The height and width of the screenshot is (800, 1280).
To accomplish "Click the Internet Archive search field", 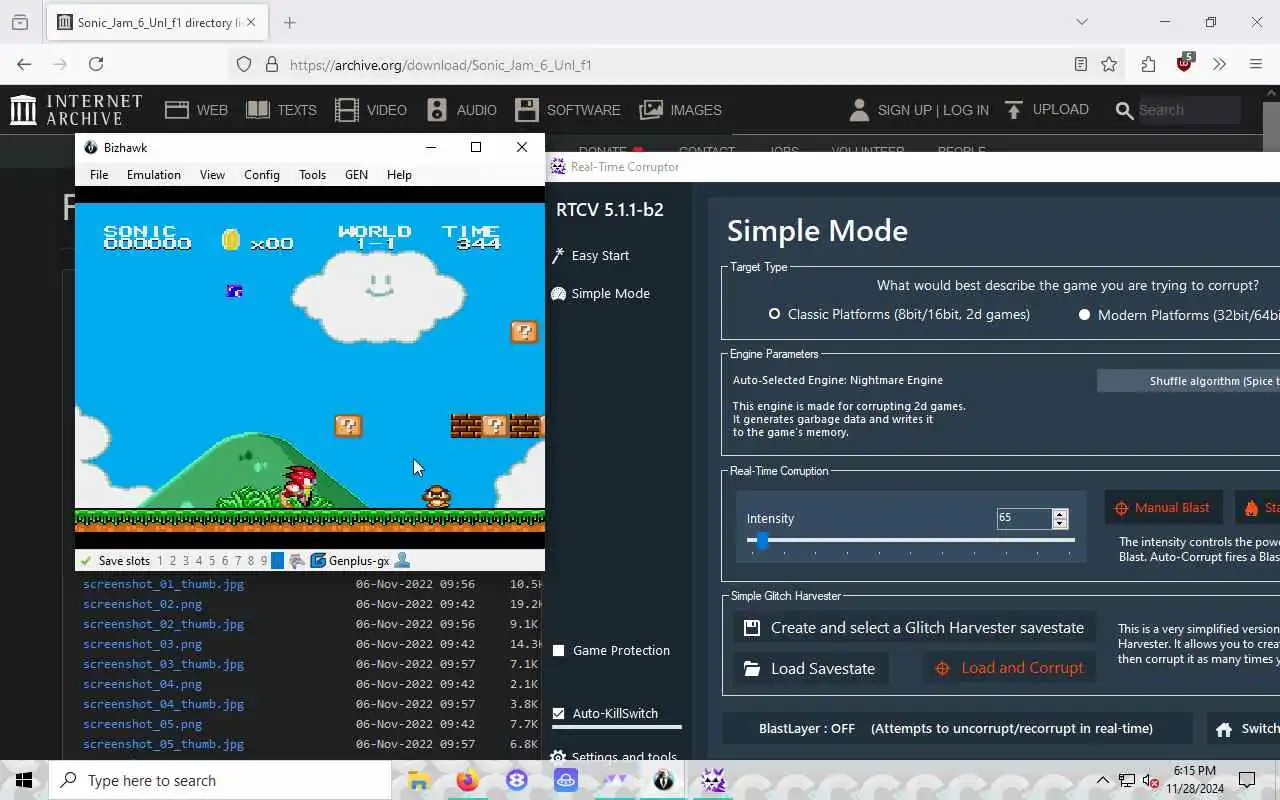I will (x=1190, y=110).
